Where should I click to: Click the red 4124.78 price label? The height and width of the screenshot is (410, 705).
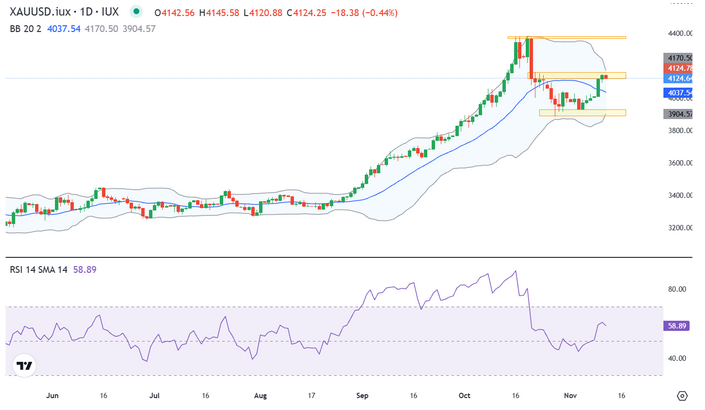(x=678, y=68)
